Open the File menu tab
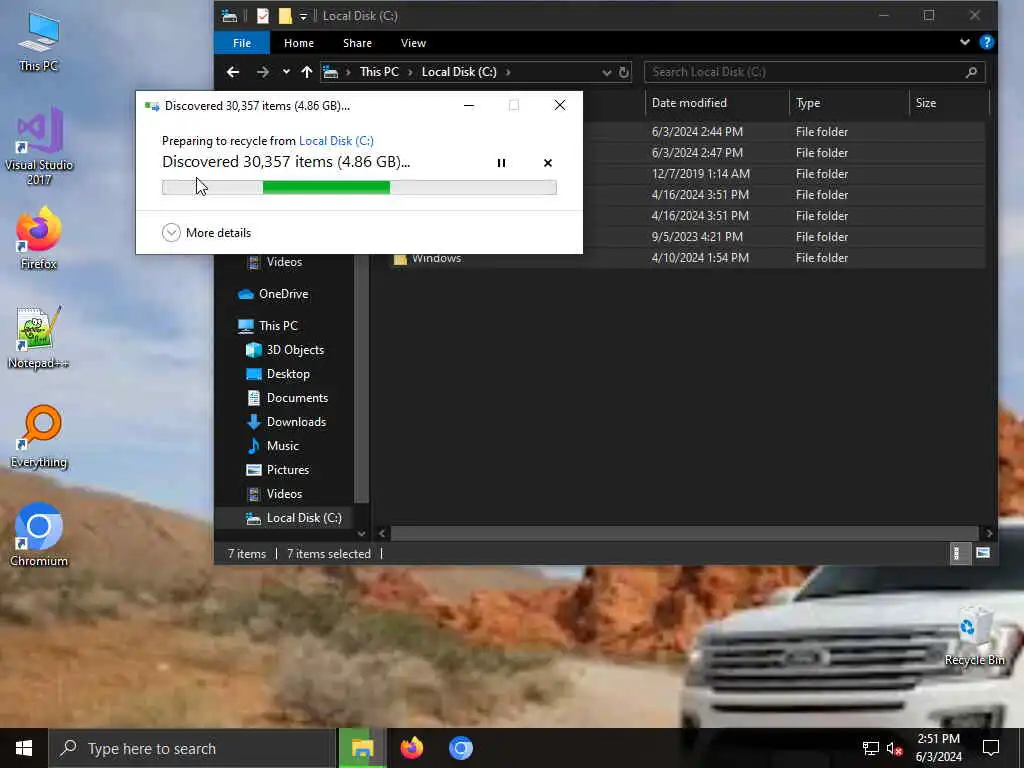Viewport: 1024px width, 768px height. pyautogui.click(x=242, y=43)
